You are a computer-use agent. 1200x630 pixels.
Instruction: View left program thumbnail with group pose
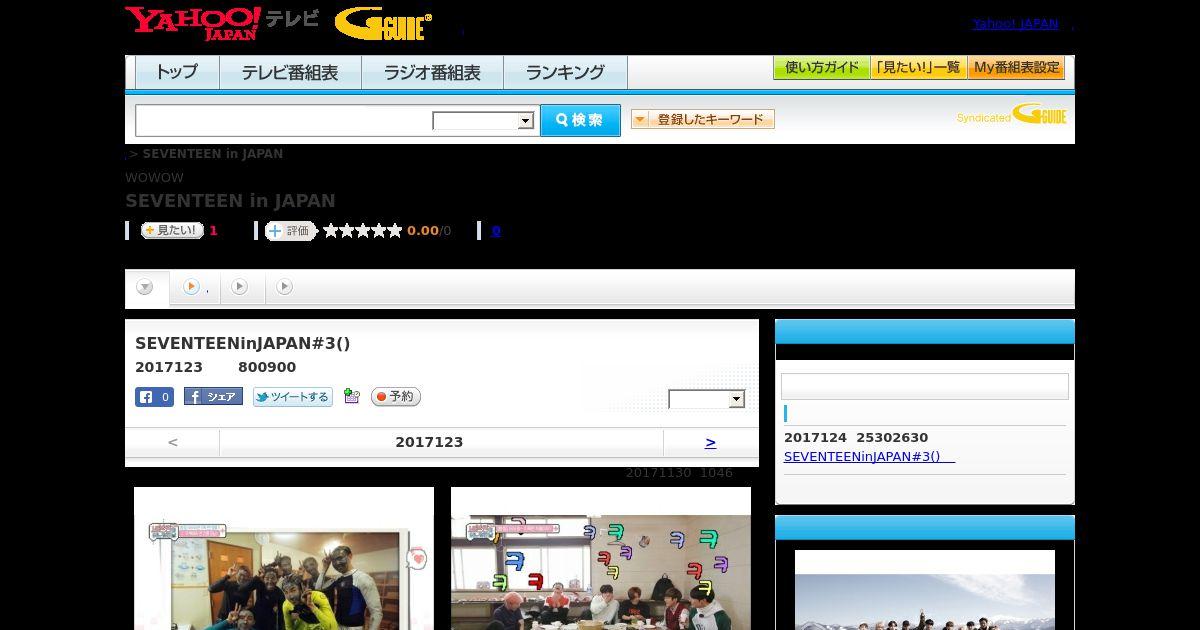pyautogui.click(x=284, y=558)
